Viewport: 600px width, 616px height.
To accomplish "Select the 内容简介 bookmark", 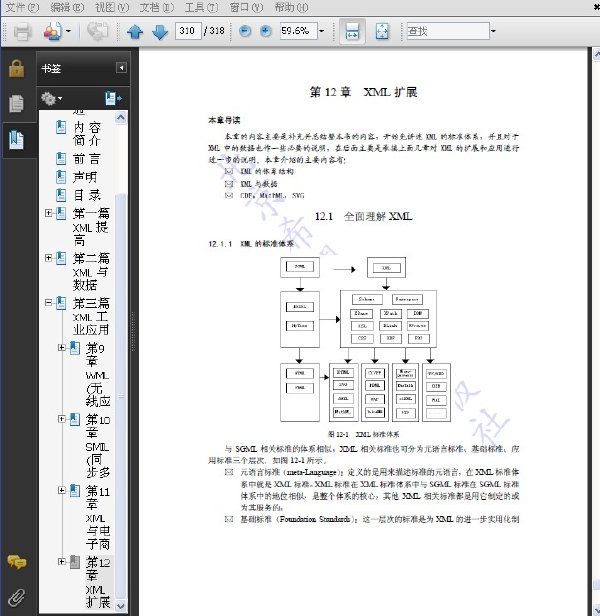I will coord(87,134).
